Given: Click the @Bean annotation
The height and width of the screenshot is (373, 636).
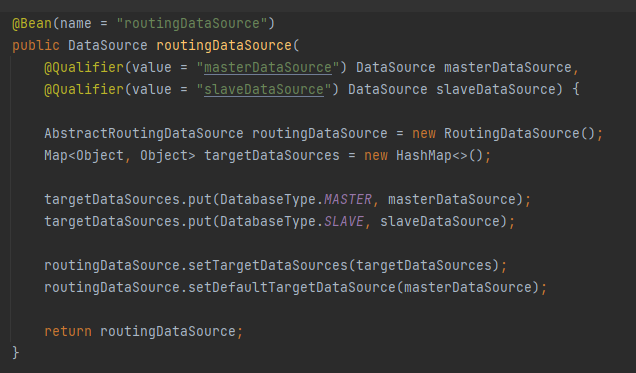Looking at the screenshot, I should (x=32, y=23).
